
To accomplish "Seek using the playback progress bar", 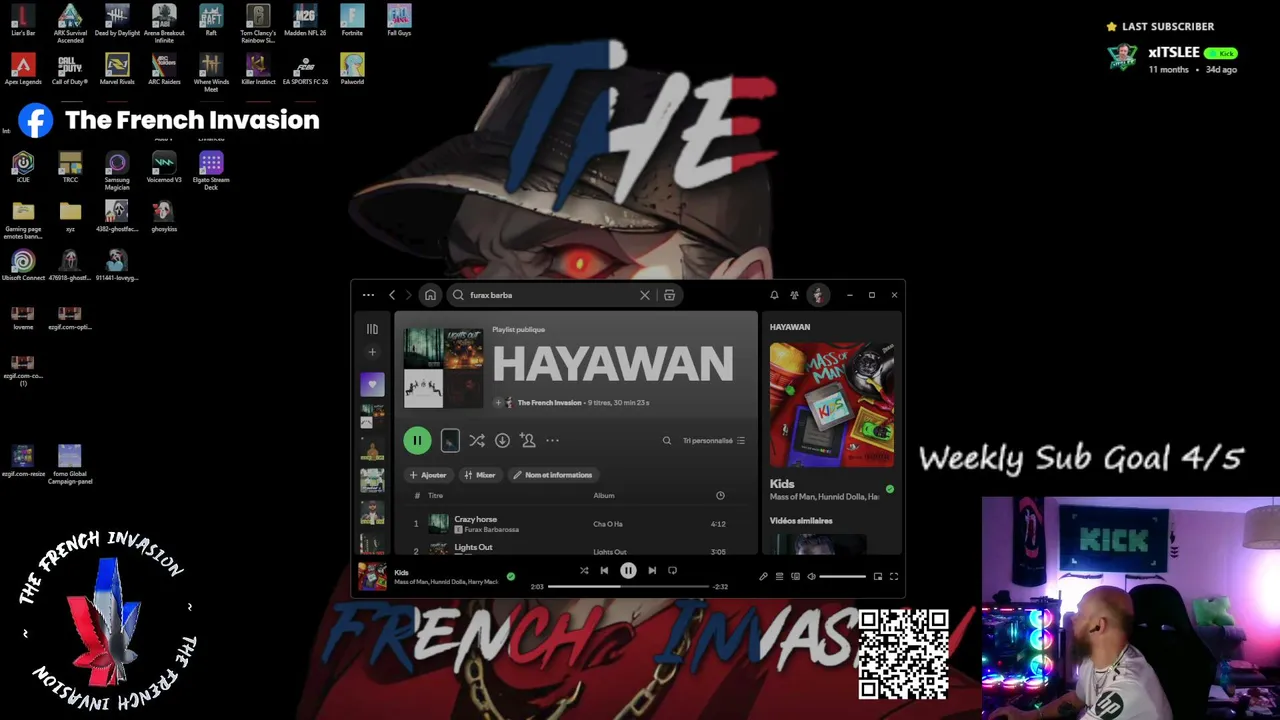I will 628,587.
